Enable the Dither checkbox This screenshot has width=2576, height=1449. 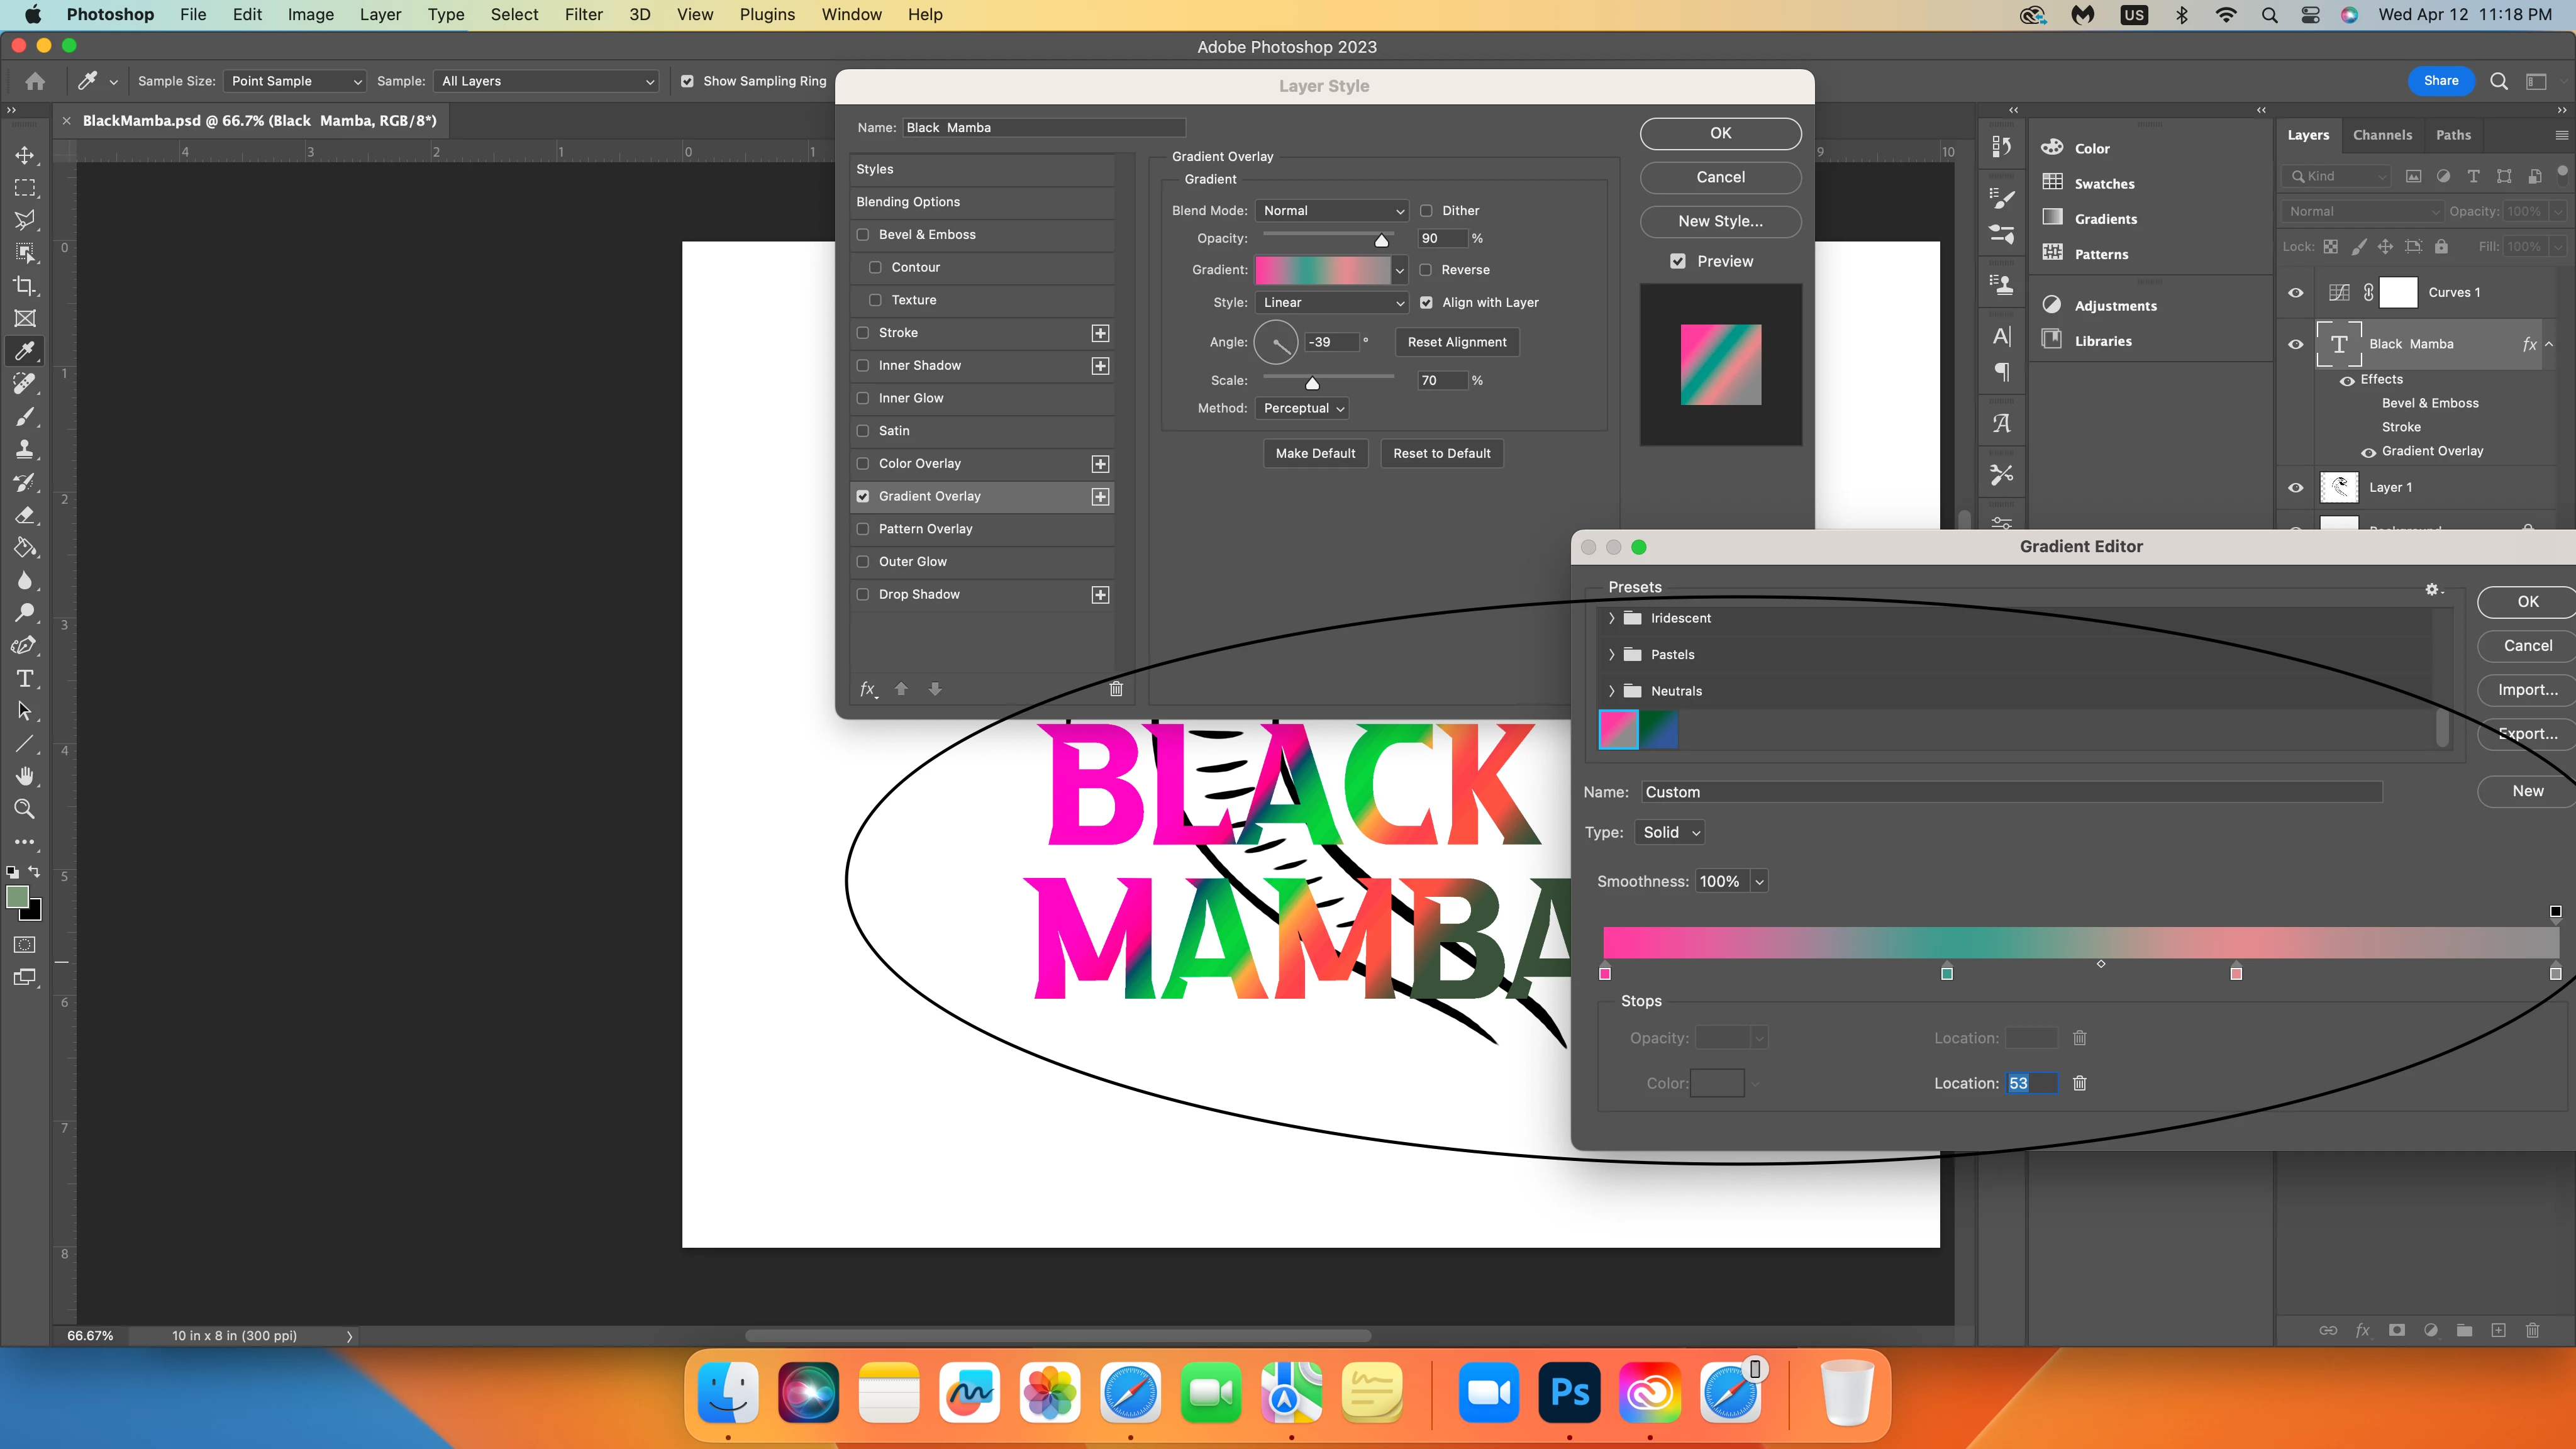point(1427,211)
